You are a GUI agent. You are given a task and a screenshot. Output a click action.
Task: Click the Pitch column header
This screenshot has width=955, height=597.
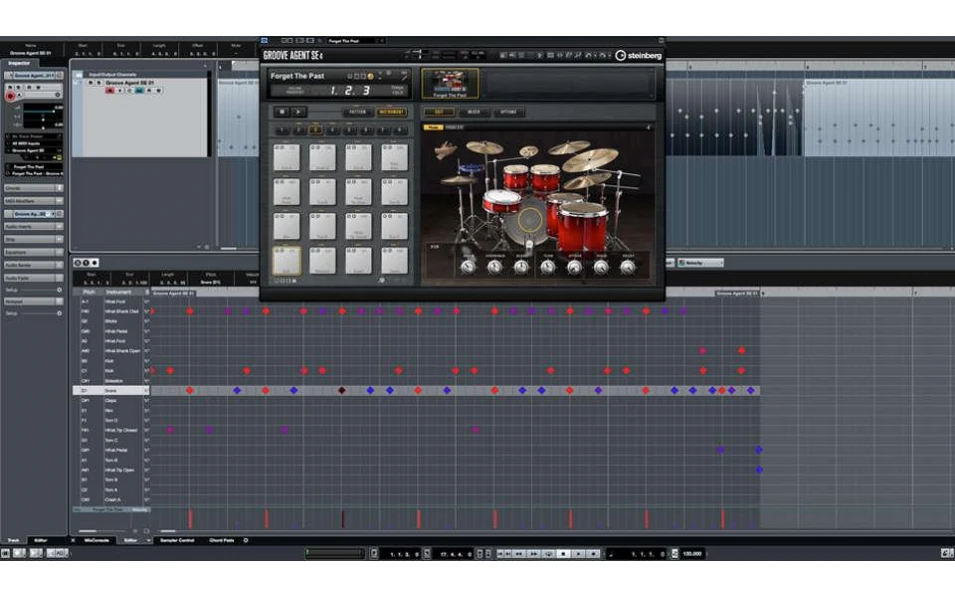click(88, 292)
